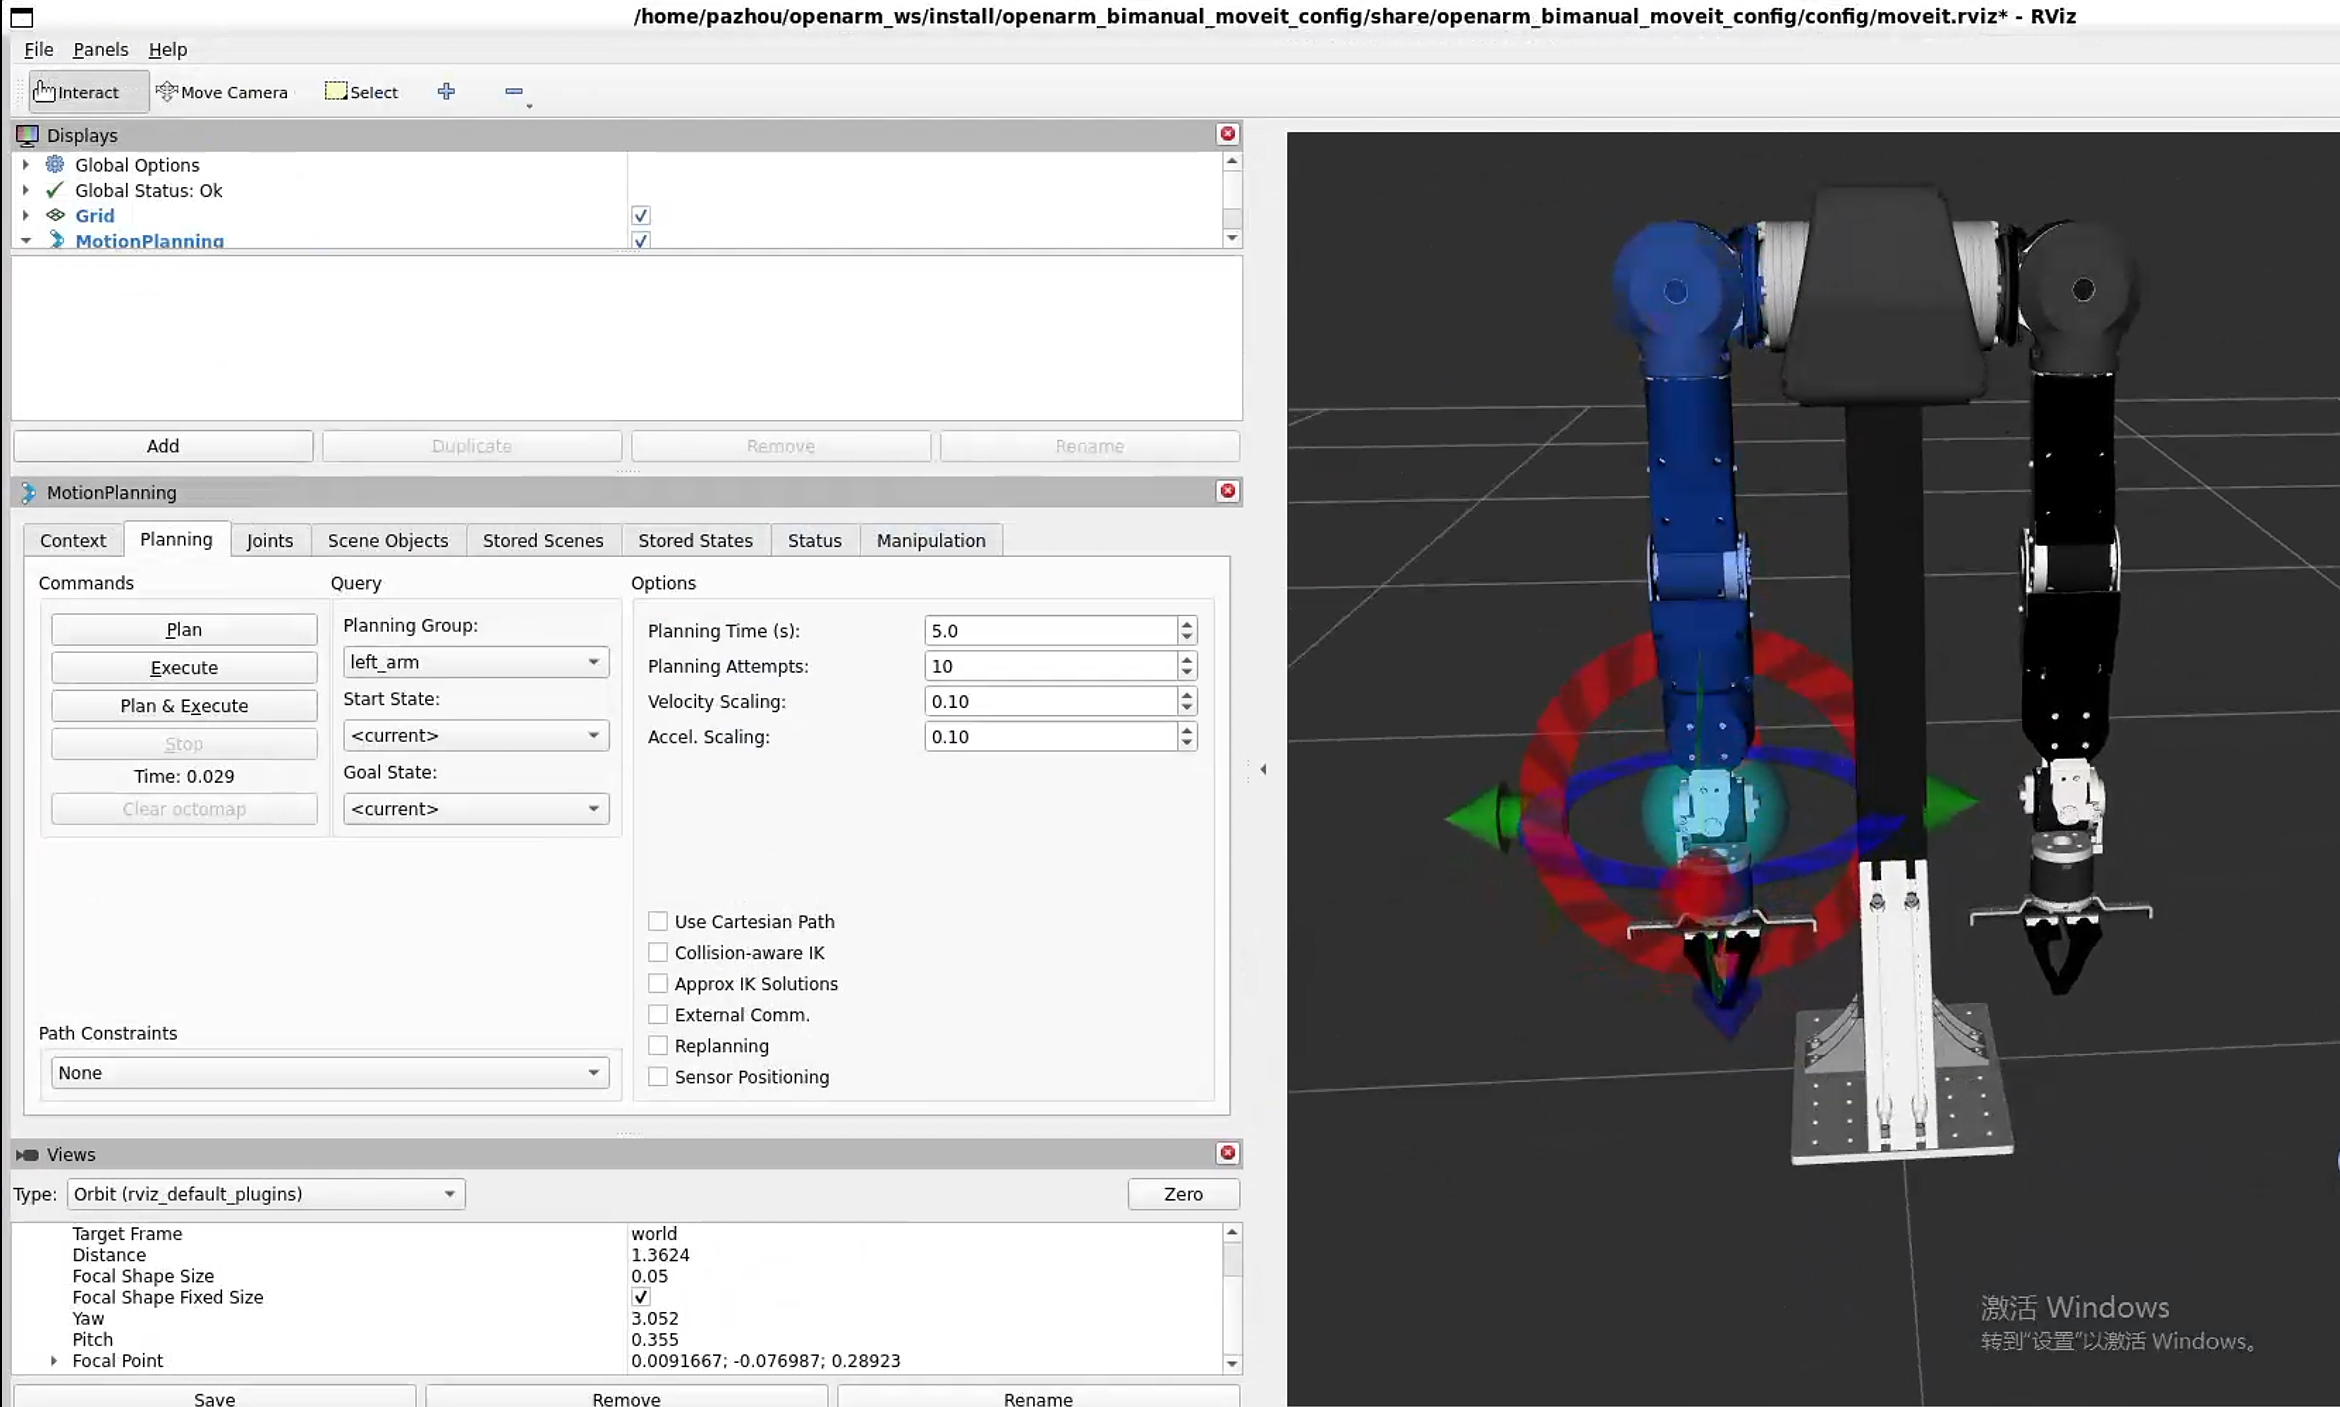Image resolution: width=2340 pixels, height=1407 pixels.
Task: Click the Add display button
Action: point(163,446)
